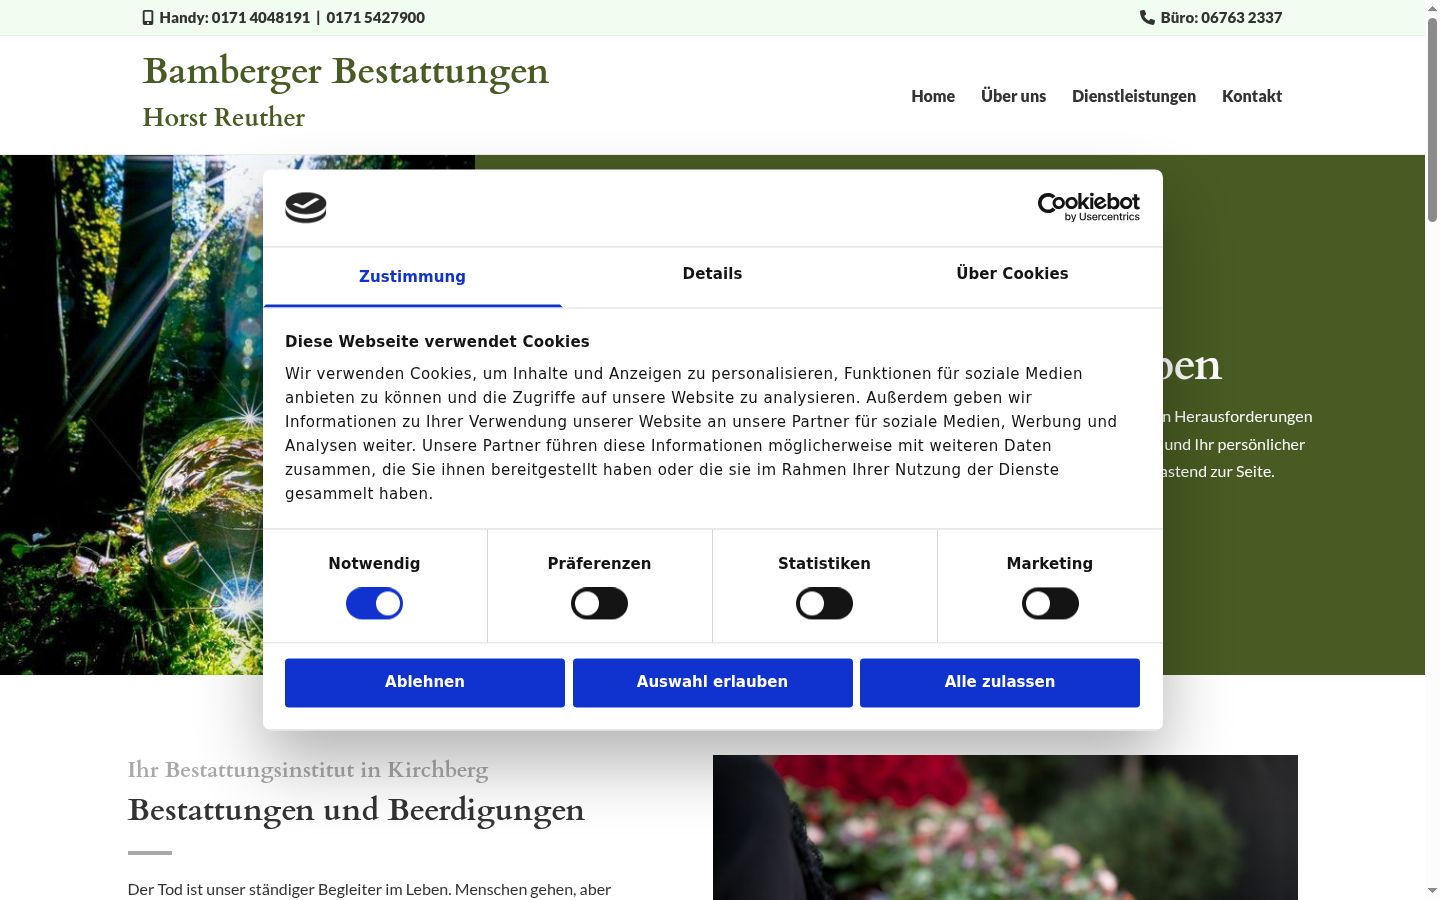Click the Auswahl erlauben button
This screenshot has height=900, width=1440.
(712, 682)
